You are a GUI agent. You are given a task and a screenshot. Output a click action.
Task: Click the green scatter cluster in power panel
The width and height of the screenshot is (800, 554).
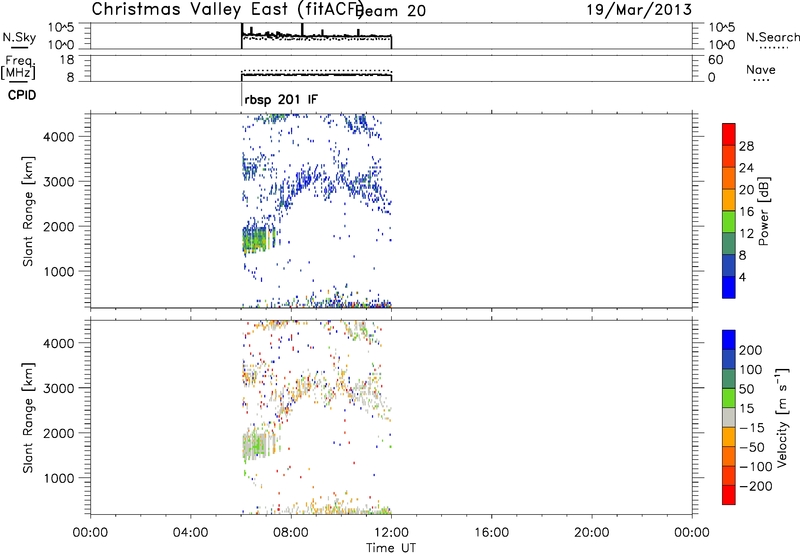pyautogui.click(x=257, y=239)
